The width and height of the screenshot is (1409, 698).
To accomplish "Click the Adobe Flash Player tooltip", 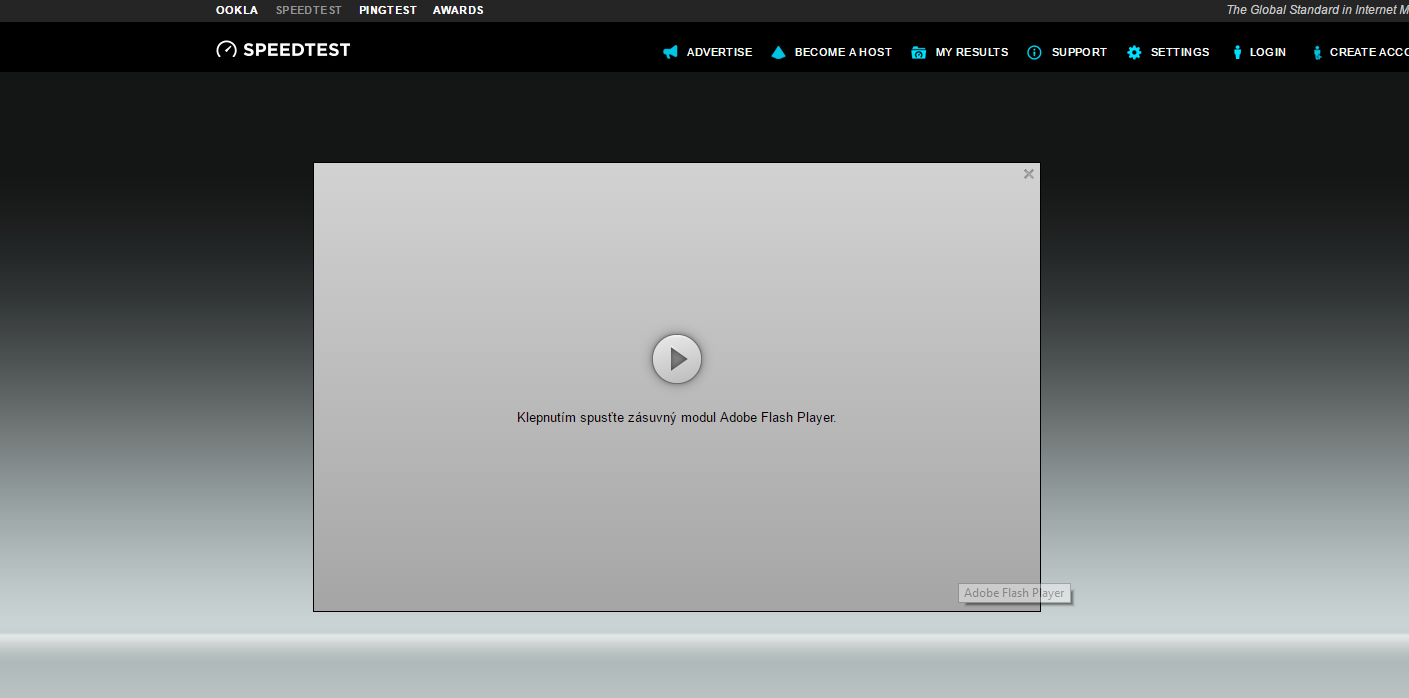I will click(x=1014, y=593).
